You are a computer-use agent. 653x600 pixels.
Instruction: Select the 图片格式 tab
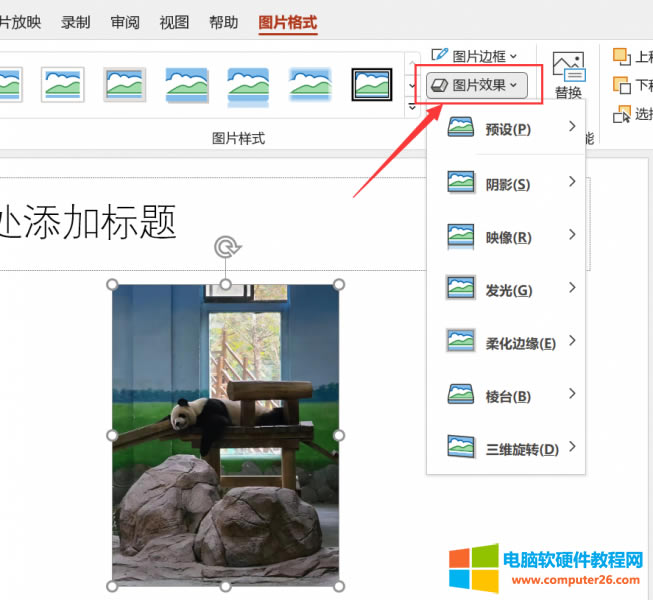click(x=287, y=22)
